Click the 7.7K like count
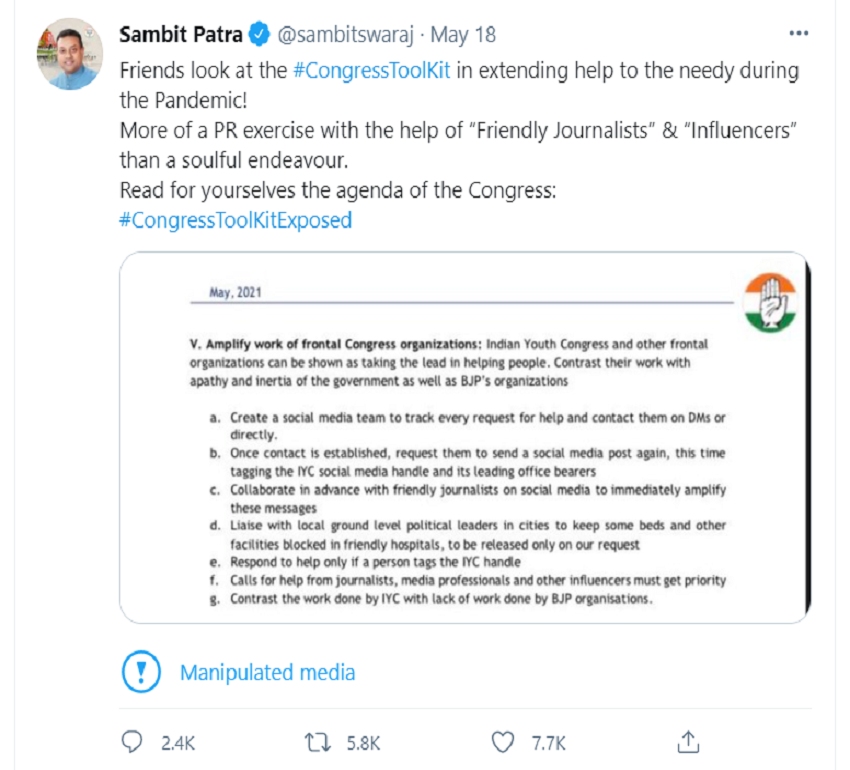 click(x=548, y=743)
